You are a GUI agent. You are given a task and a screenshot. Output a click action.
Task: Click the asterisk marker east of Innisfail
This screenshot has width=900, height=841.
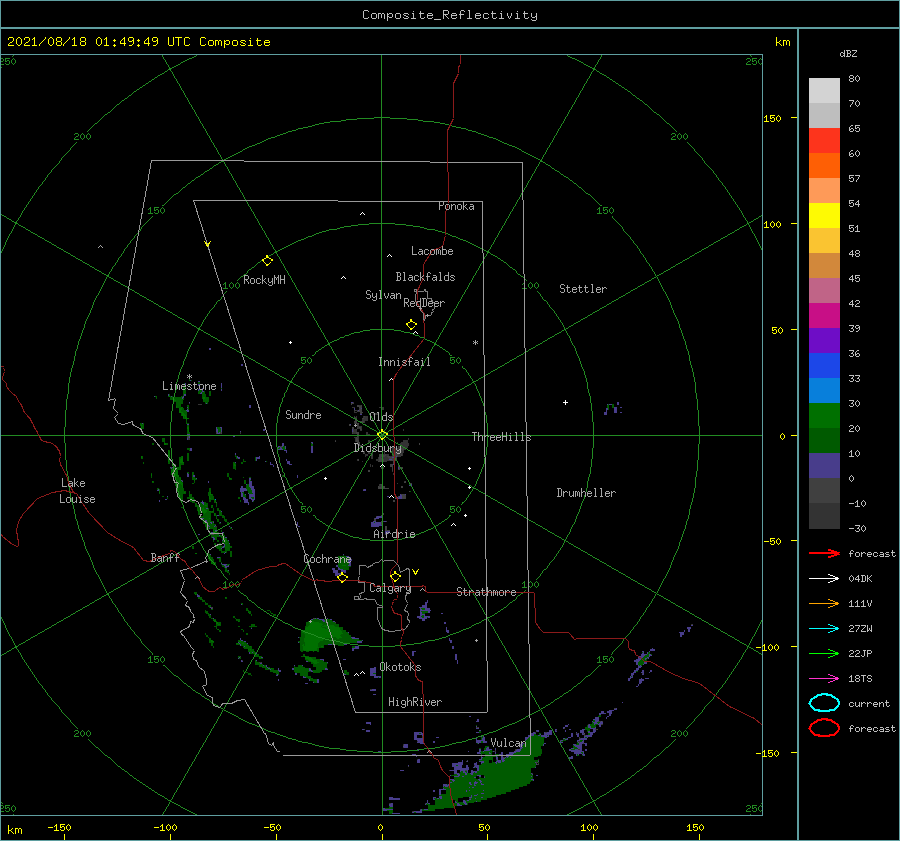[x=475, y=343]
